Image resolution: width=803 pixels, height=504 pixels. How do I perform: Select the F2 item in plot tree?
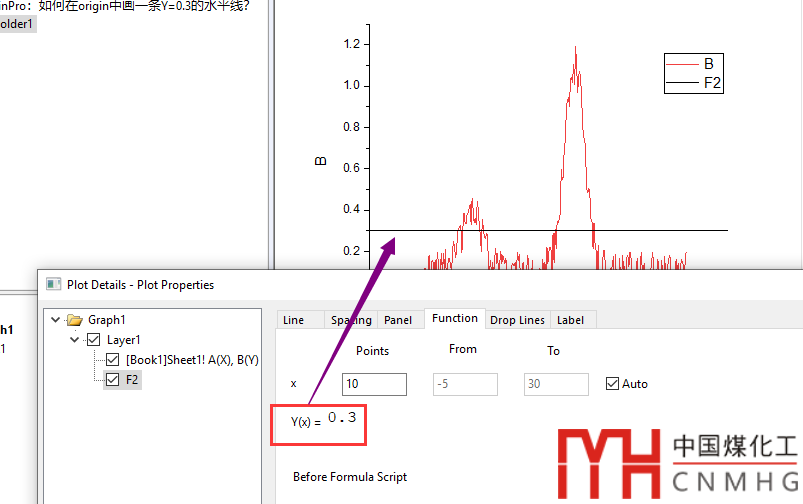(132, 379)
